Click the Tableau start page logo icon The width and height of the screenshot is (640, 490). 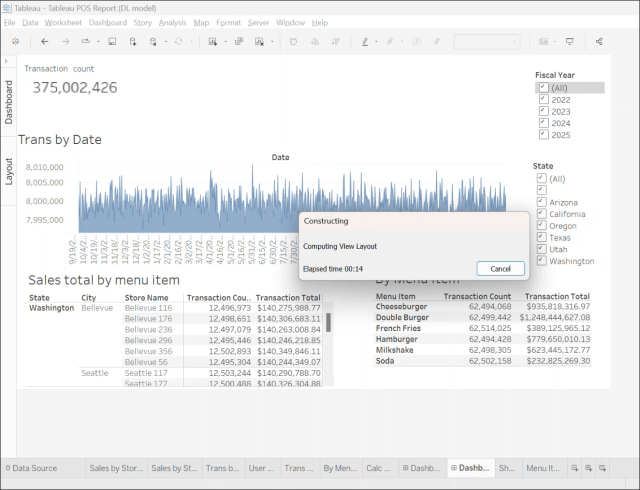tap(16, 41)
